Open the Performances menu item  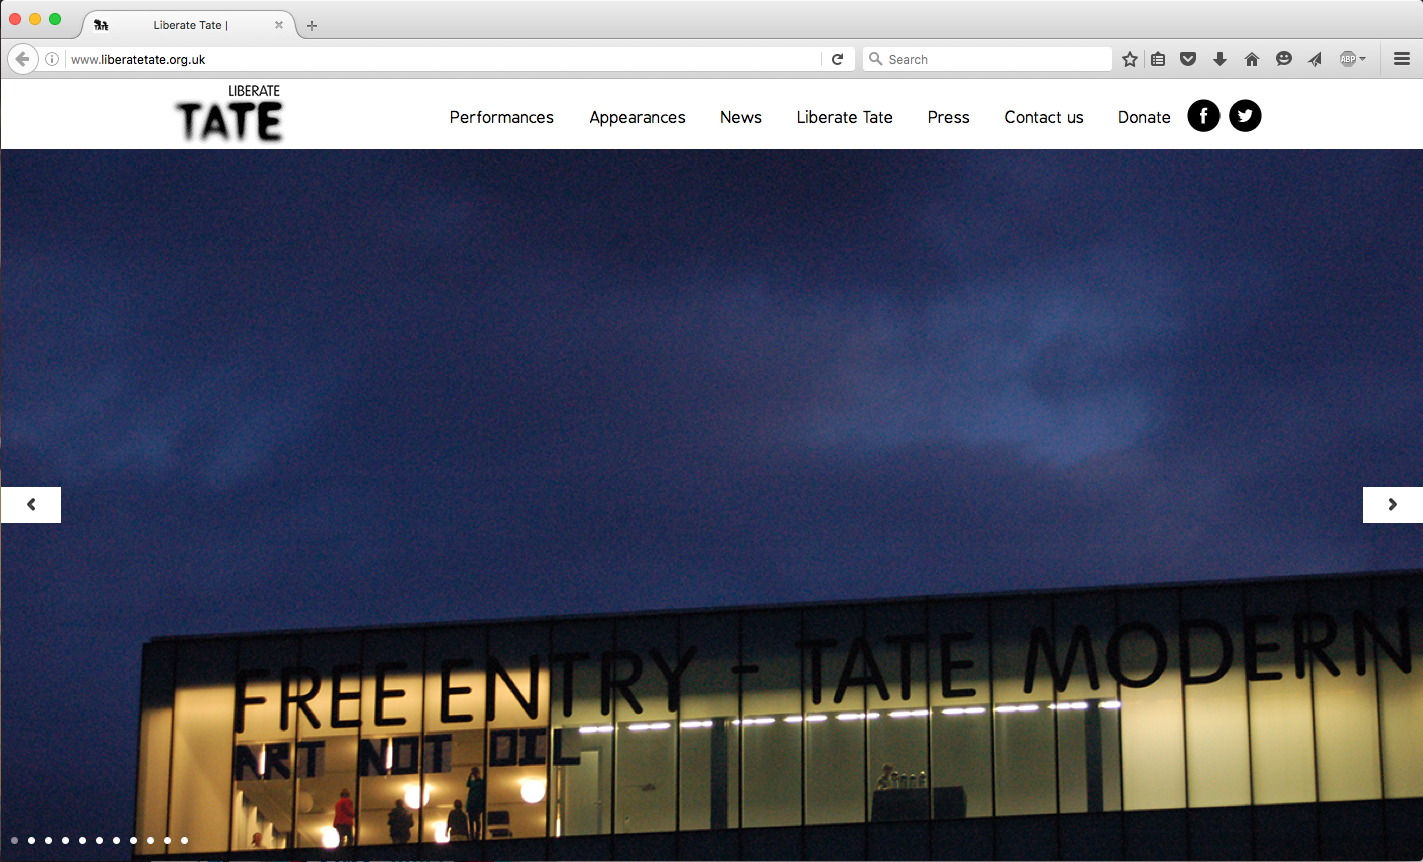pyautogui.click(x=501, y=117)
